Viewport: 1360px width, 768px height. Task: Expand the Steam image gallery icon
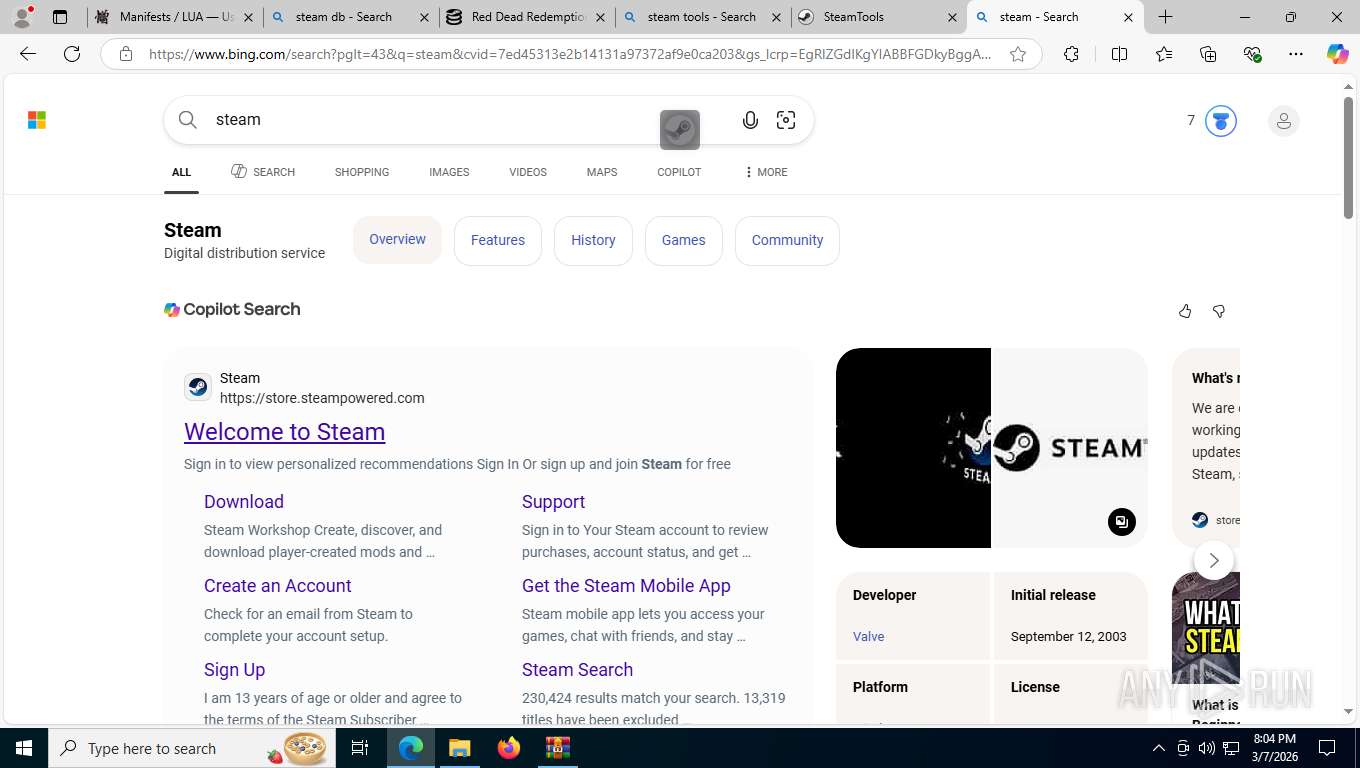[x=1122, y=522]
